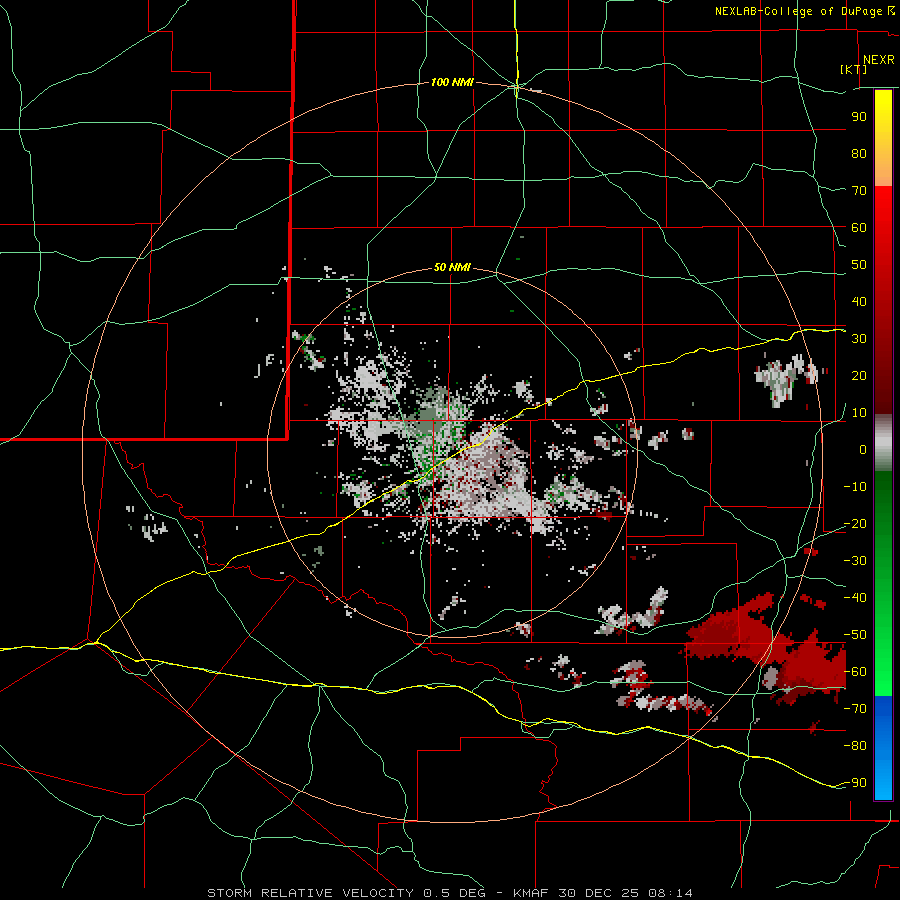Click the 10 value on the velocity scale

(x=859, y=413)
